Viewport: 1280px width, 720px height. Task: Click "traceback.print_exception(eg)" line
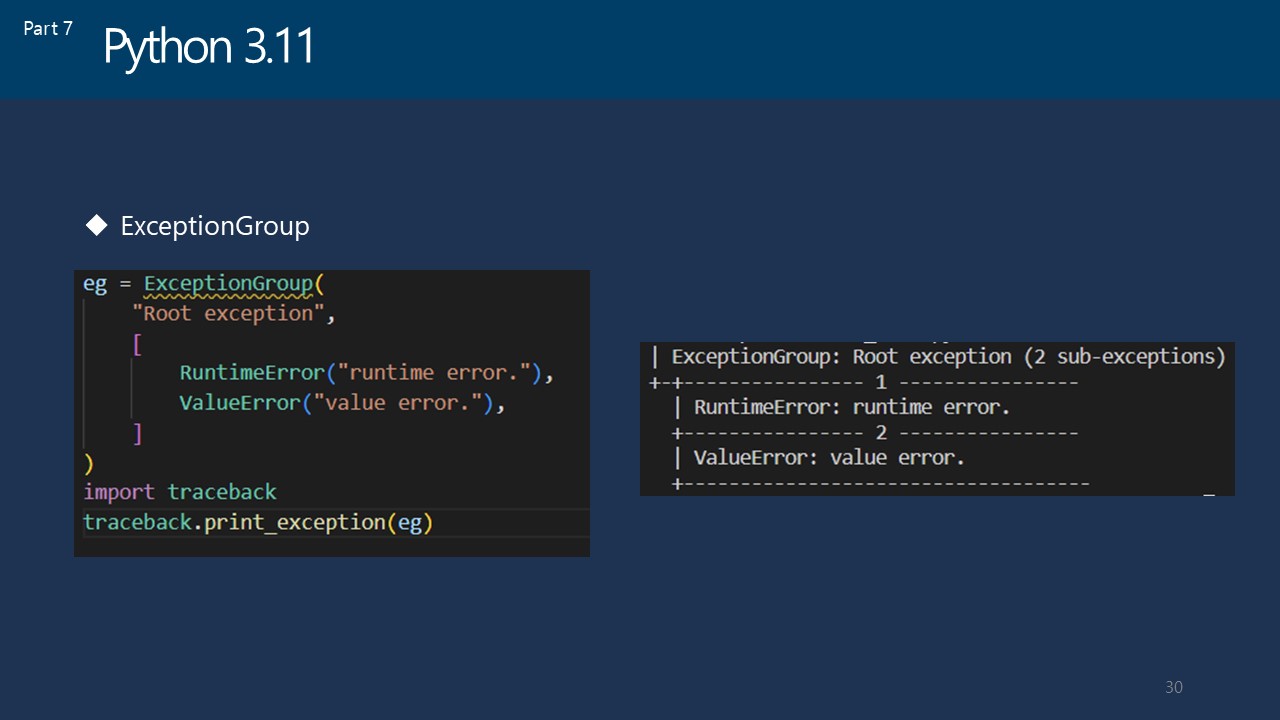click(x=258, y=523)
